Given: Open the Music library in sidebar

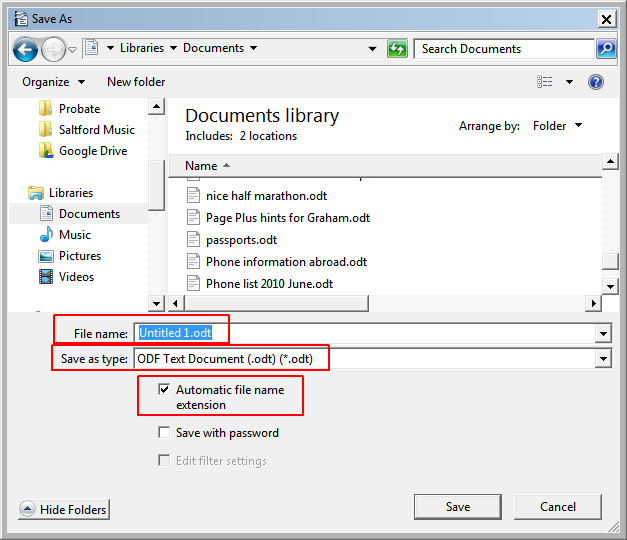Looking at the screenshot, I should click(x=74, y=235).
